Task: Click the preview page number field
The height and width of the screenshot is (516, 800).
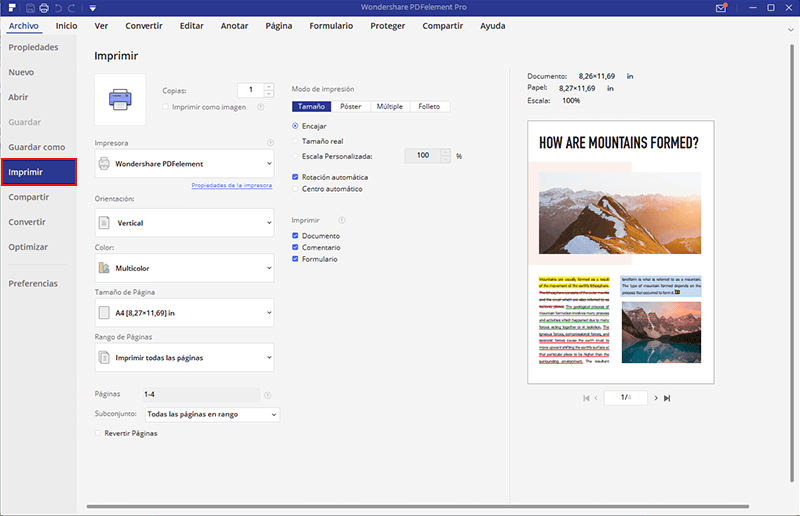Action: pos(626,398)
